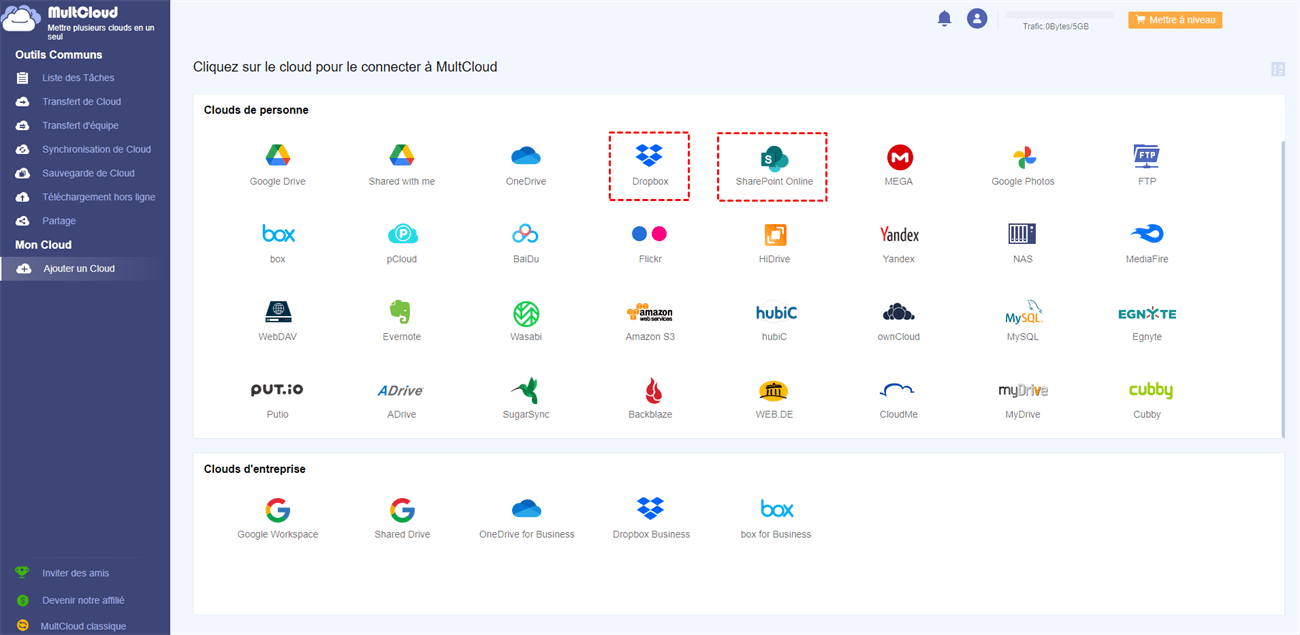
Task: Select the Shared Drive cloud
Action: (402, 519)
